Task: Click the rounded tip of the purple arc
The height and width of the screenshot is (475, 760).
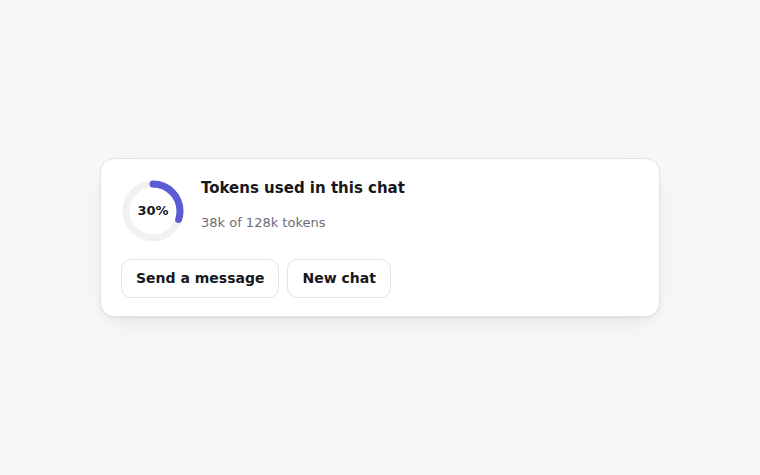Action: point(179,220)
